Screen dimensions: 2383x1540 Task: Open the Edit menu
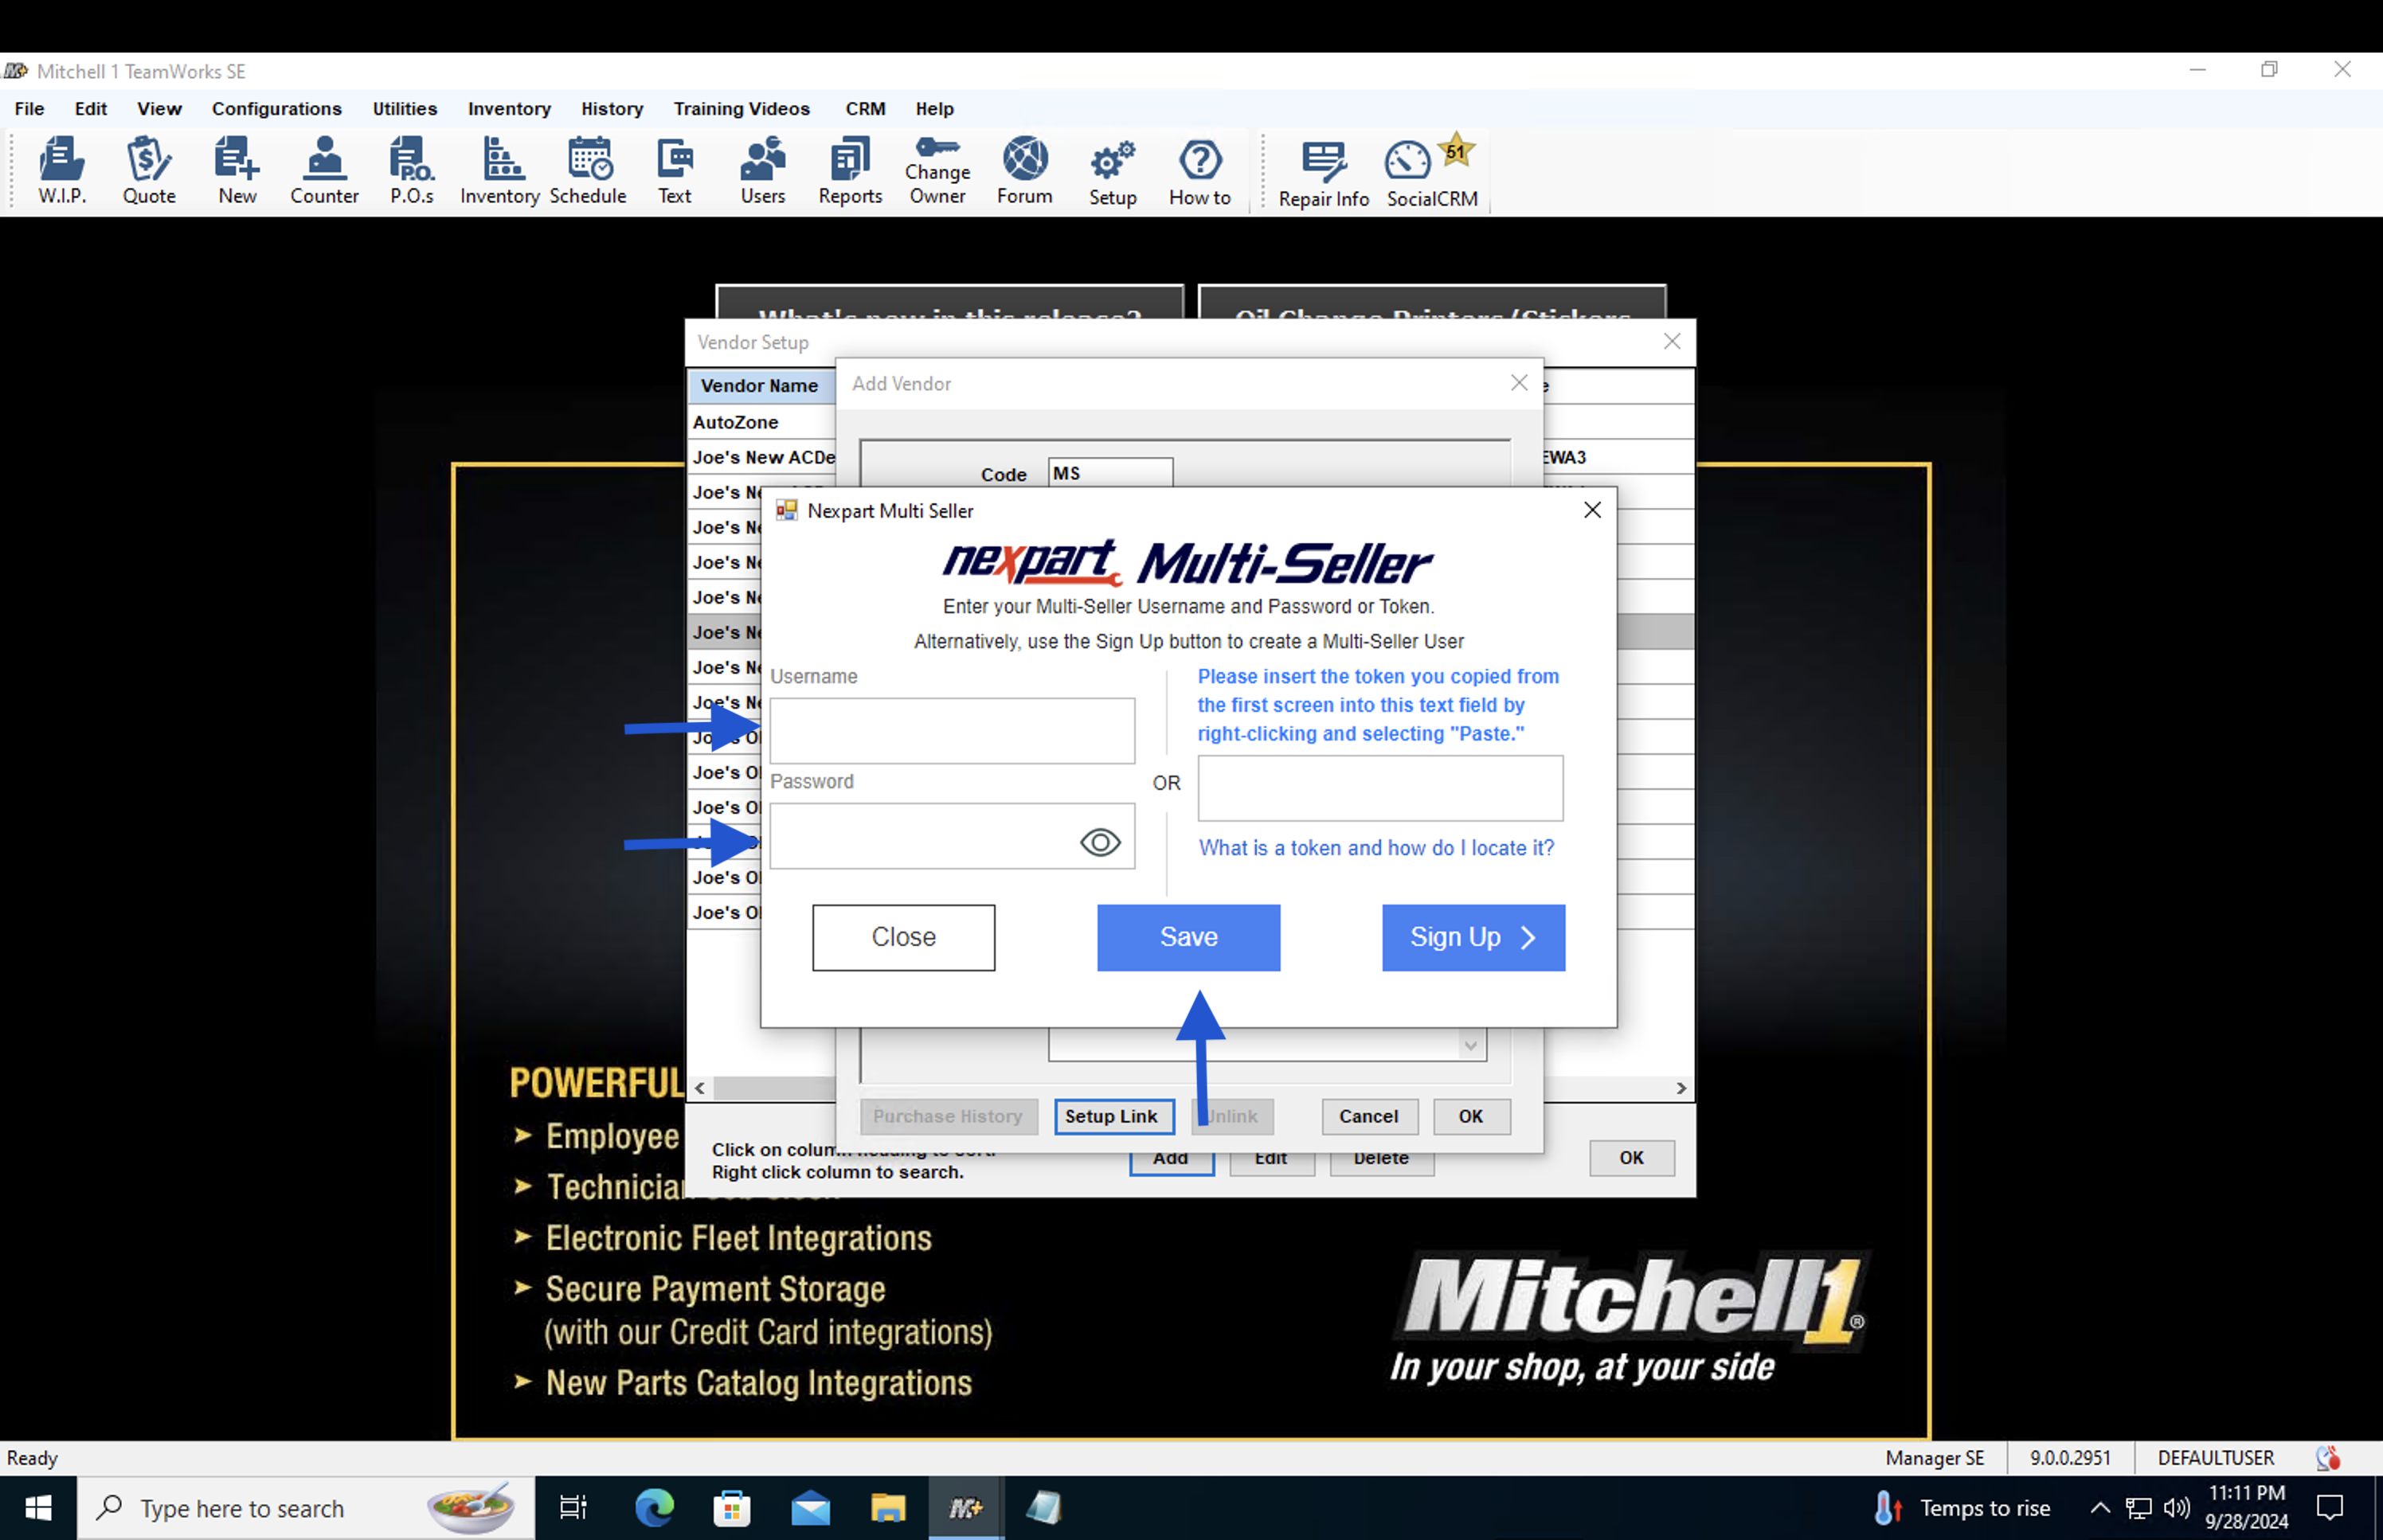pos(91,108)
